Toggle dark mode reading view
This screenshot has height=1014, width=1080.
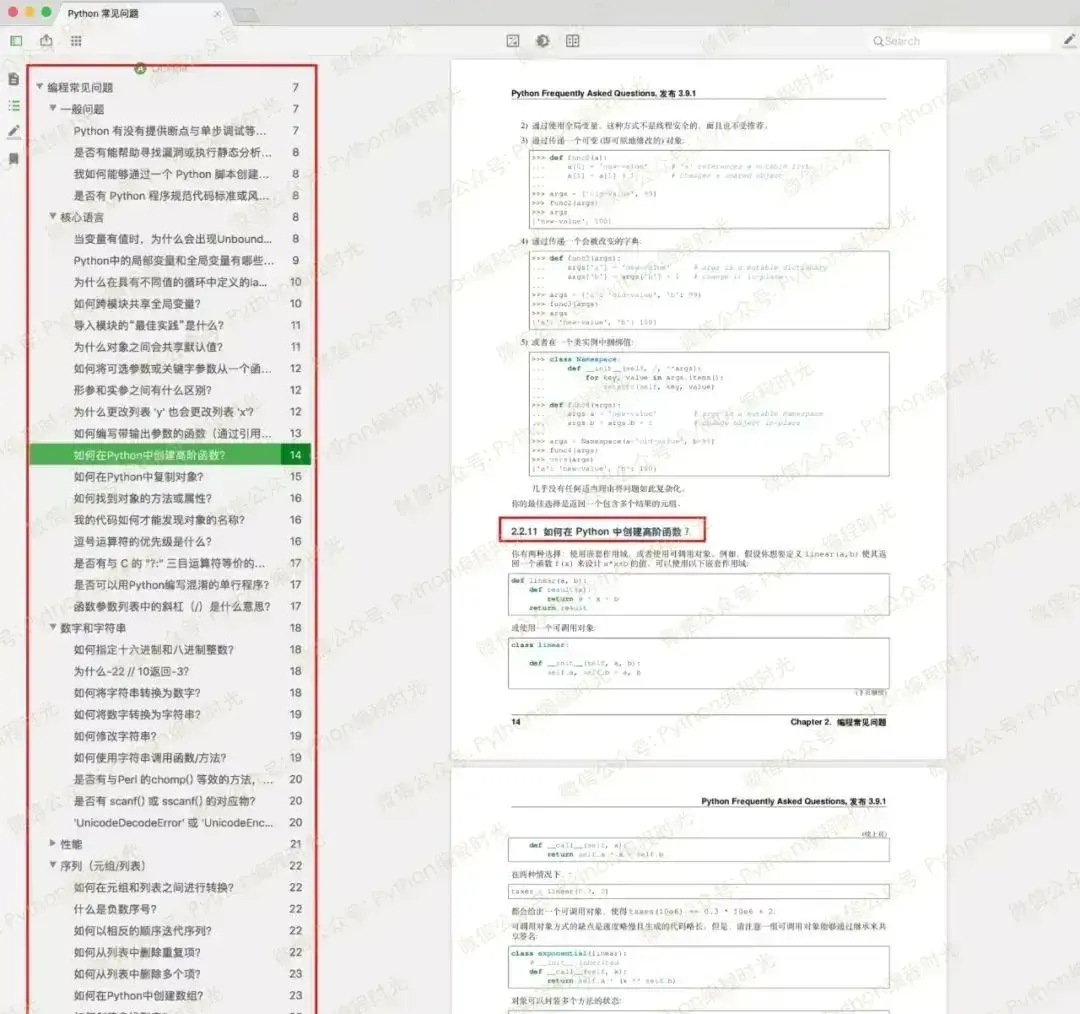click(543, 41)
